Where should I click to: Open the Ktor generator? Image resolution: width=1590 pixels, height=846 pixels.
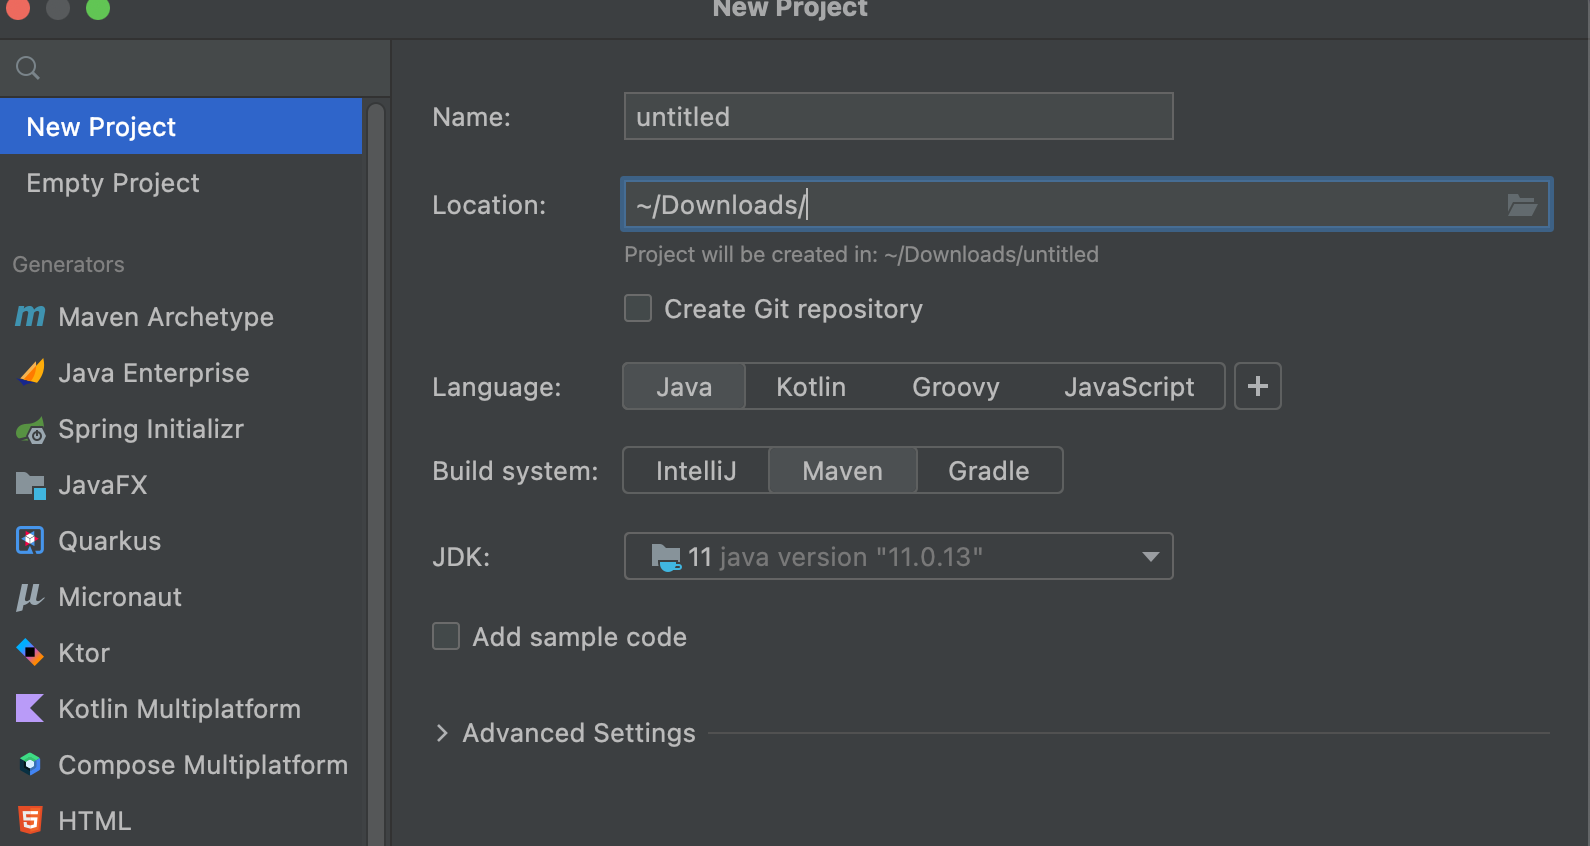tap(181, 652)
